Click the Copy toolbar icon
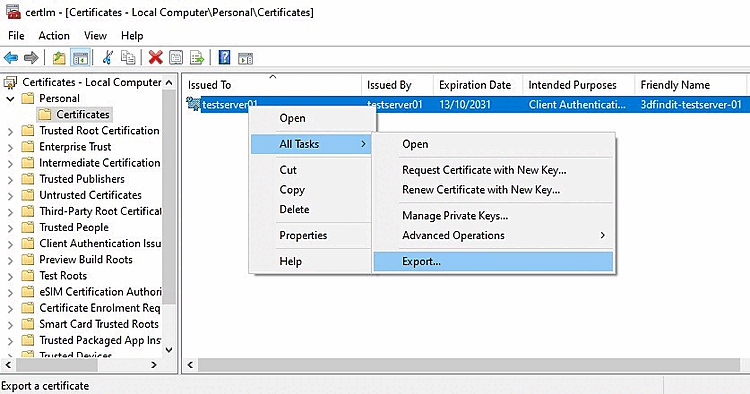The height and width of the screenshot is (394, 750). pyautogui.click(x=128, y=58)
